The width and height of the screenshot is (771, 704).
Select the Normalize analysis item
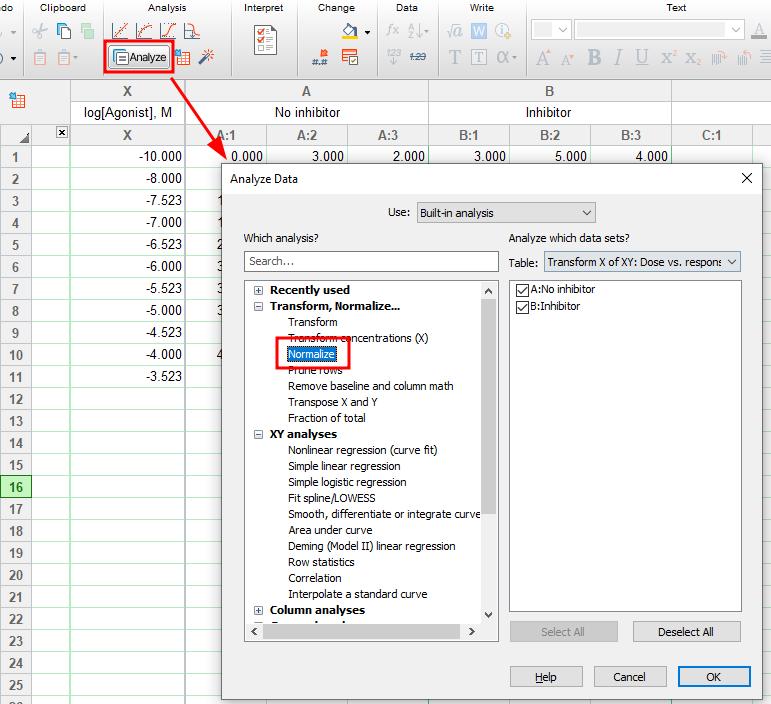coord(311,354)
